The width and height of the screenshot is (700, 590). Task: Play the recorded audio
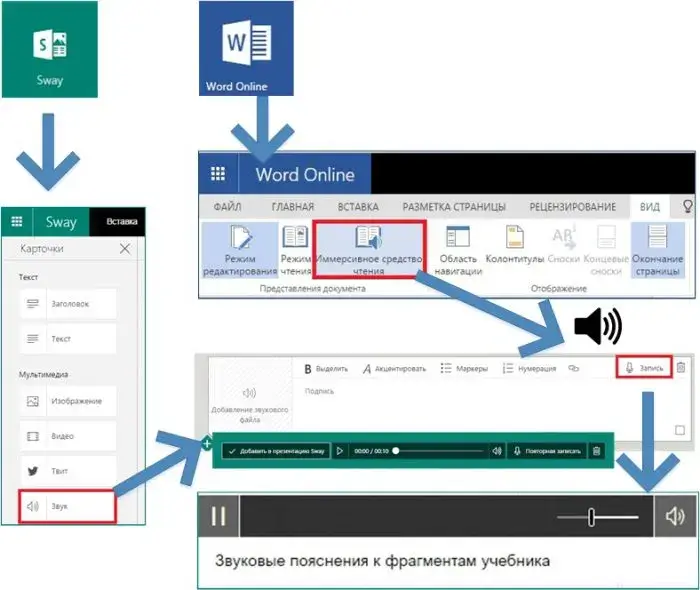coord(340,451)
